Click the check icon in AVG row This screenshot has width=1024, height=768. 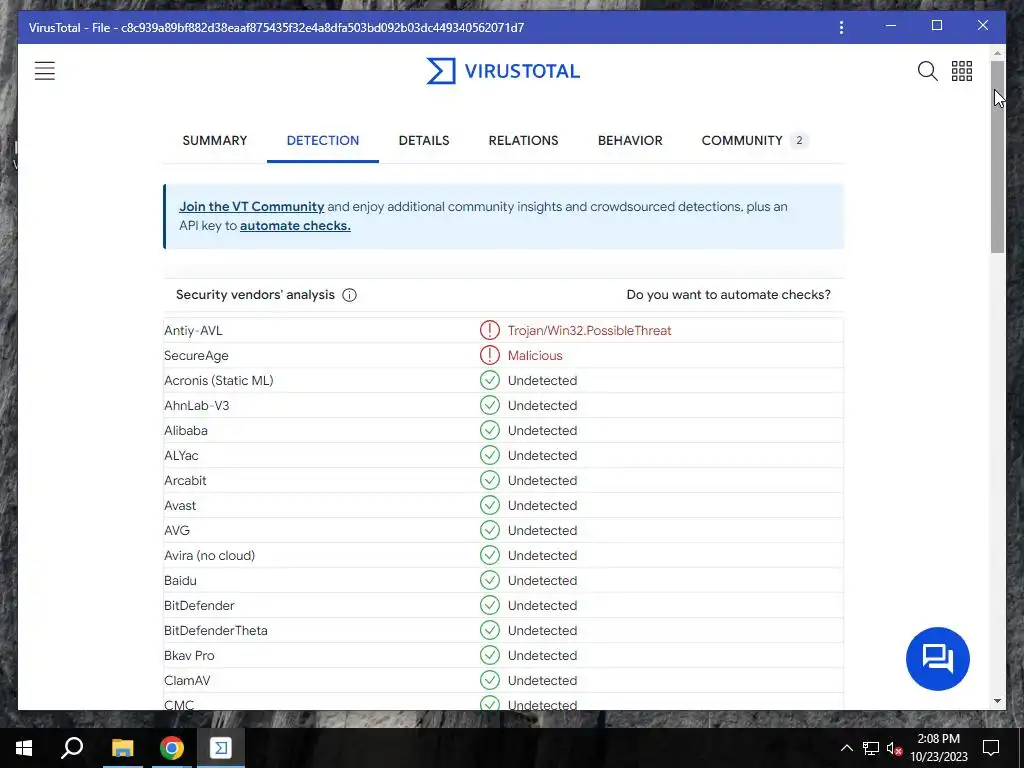click(489, 530)
